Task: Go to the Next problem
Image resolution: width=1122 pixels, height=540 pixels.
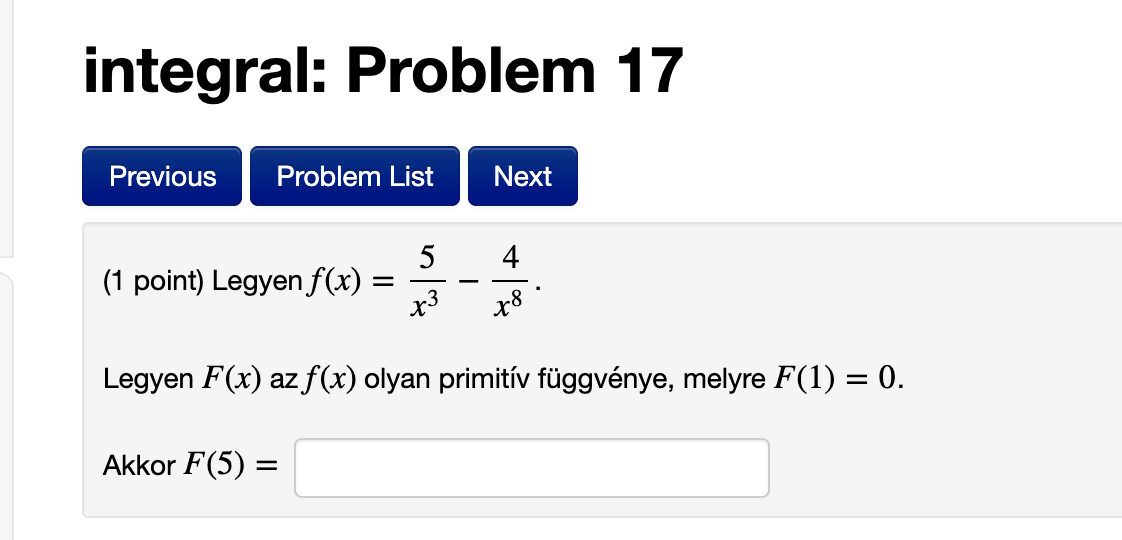Action: 522,176
